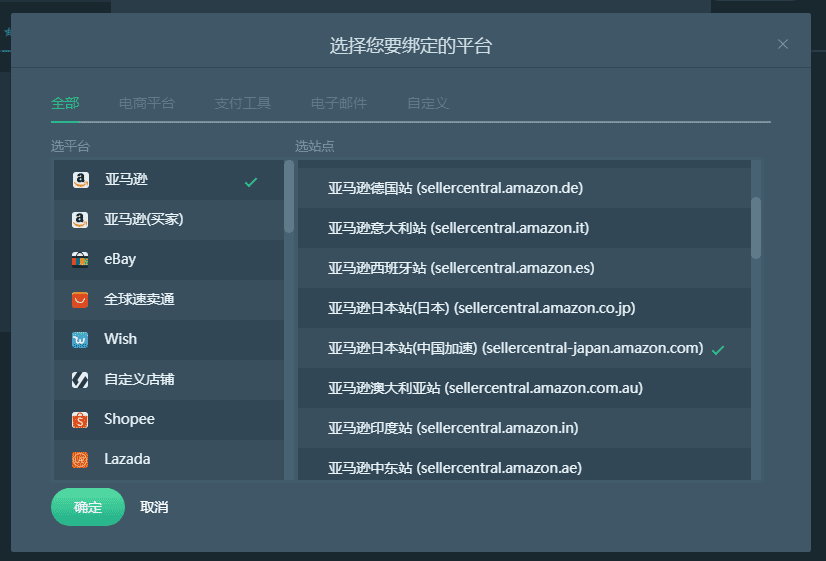This screenshot has height=561, width=826.
Task: Select Lazada platform row
Action: (169, 460)
